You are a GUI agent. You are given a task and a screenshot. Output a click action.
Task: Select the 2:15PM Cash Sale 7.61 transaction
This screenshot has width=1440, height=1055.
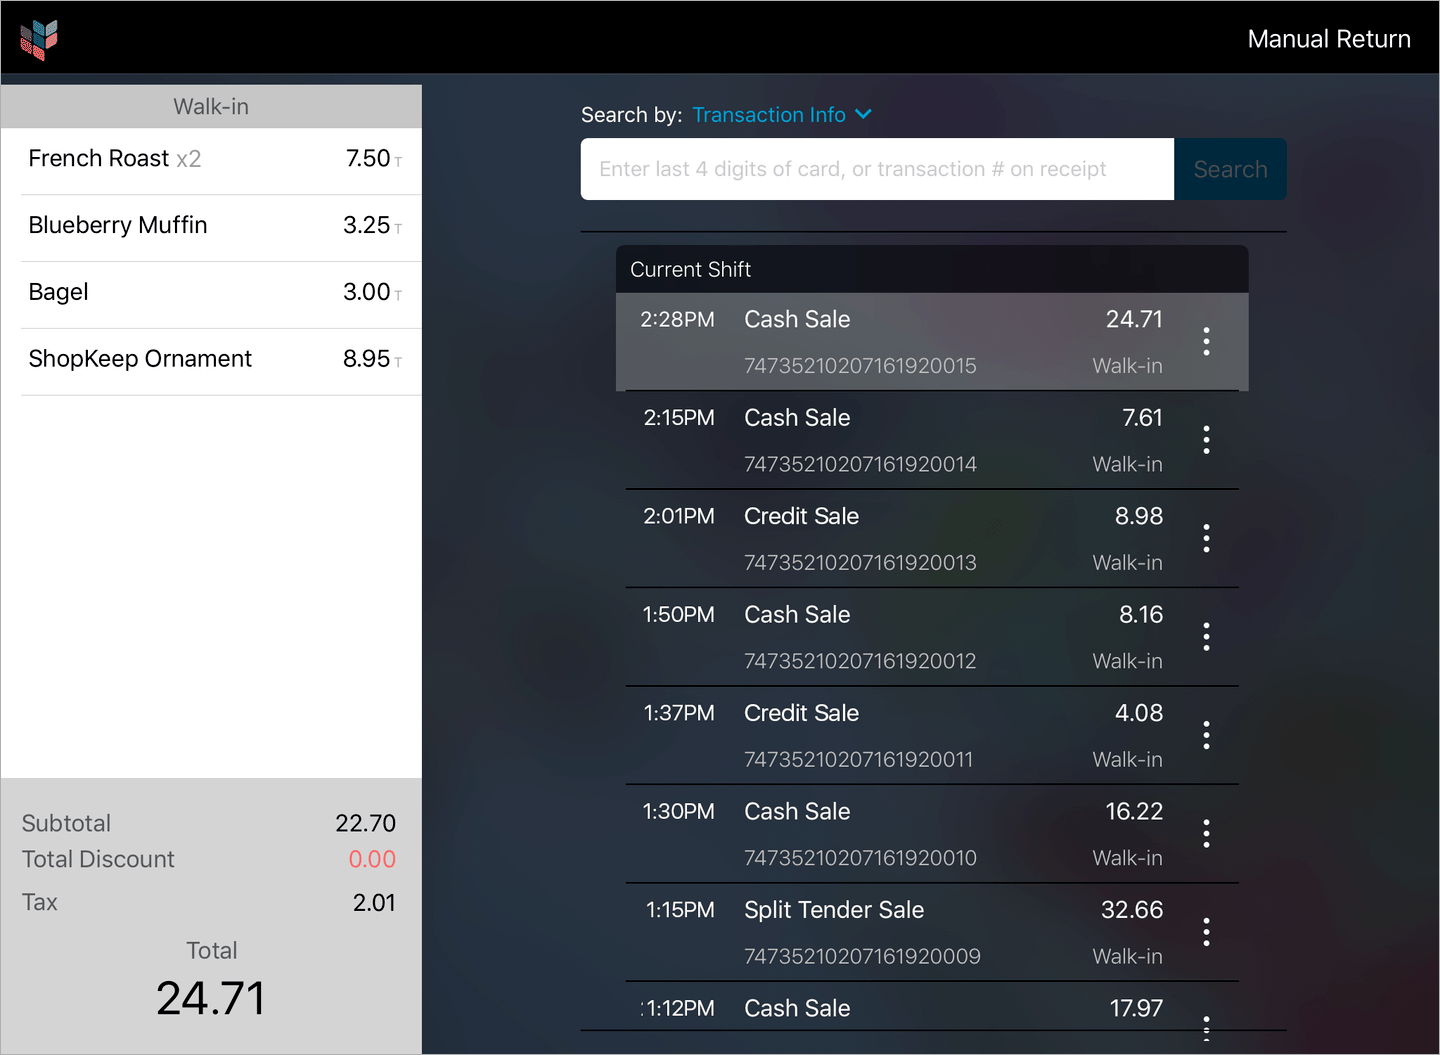(x=932, y=440)
